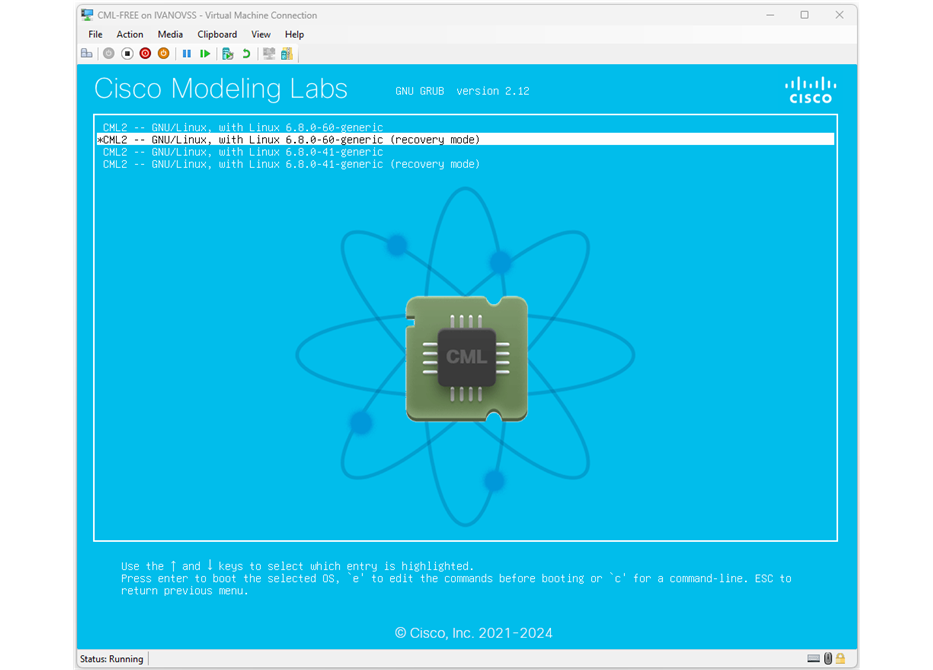Select GRUB entry 6.8.0-60-generic (non-recovery)
The image size is (933, 670).
point(465,127)
